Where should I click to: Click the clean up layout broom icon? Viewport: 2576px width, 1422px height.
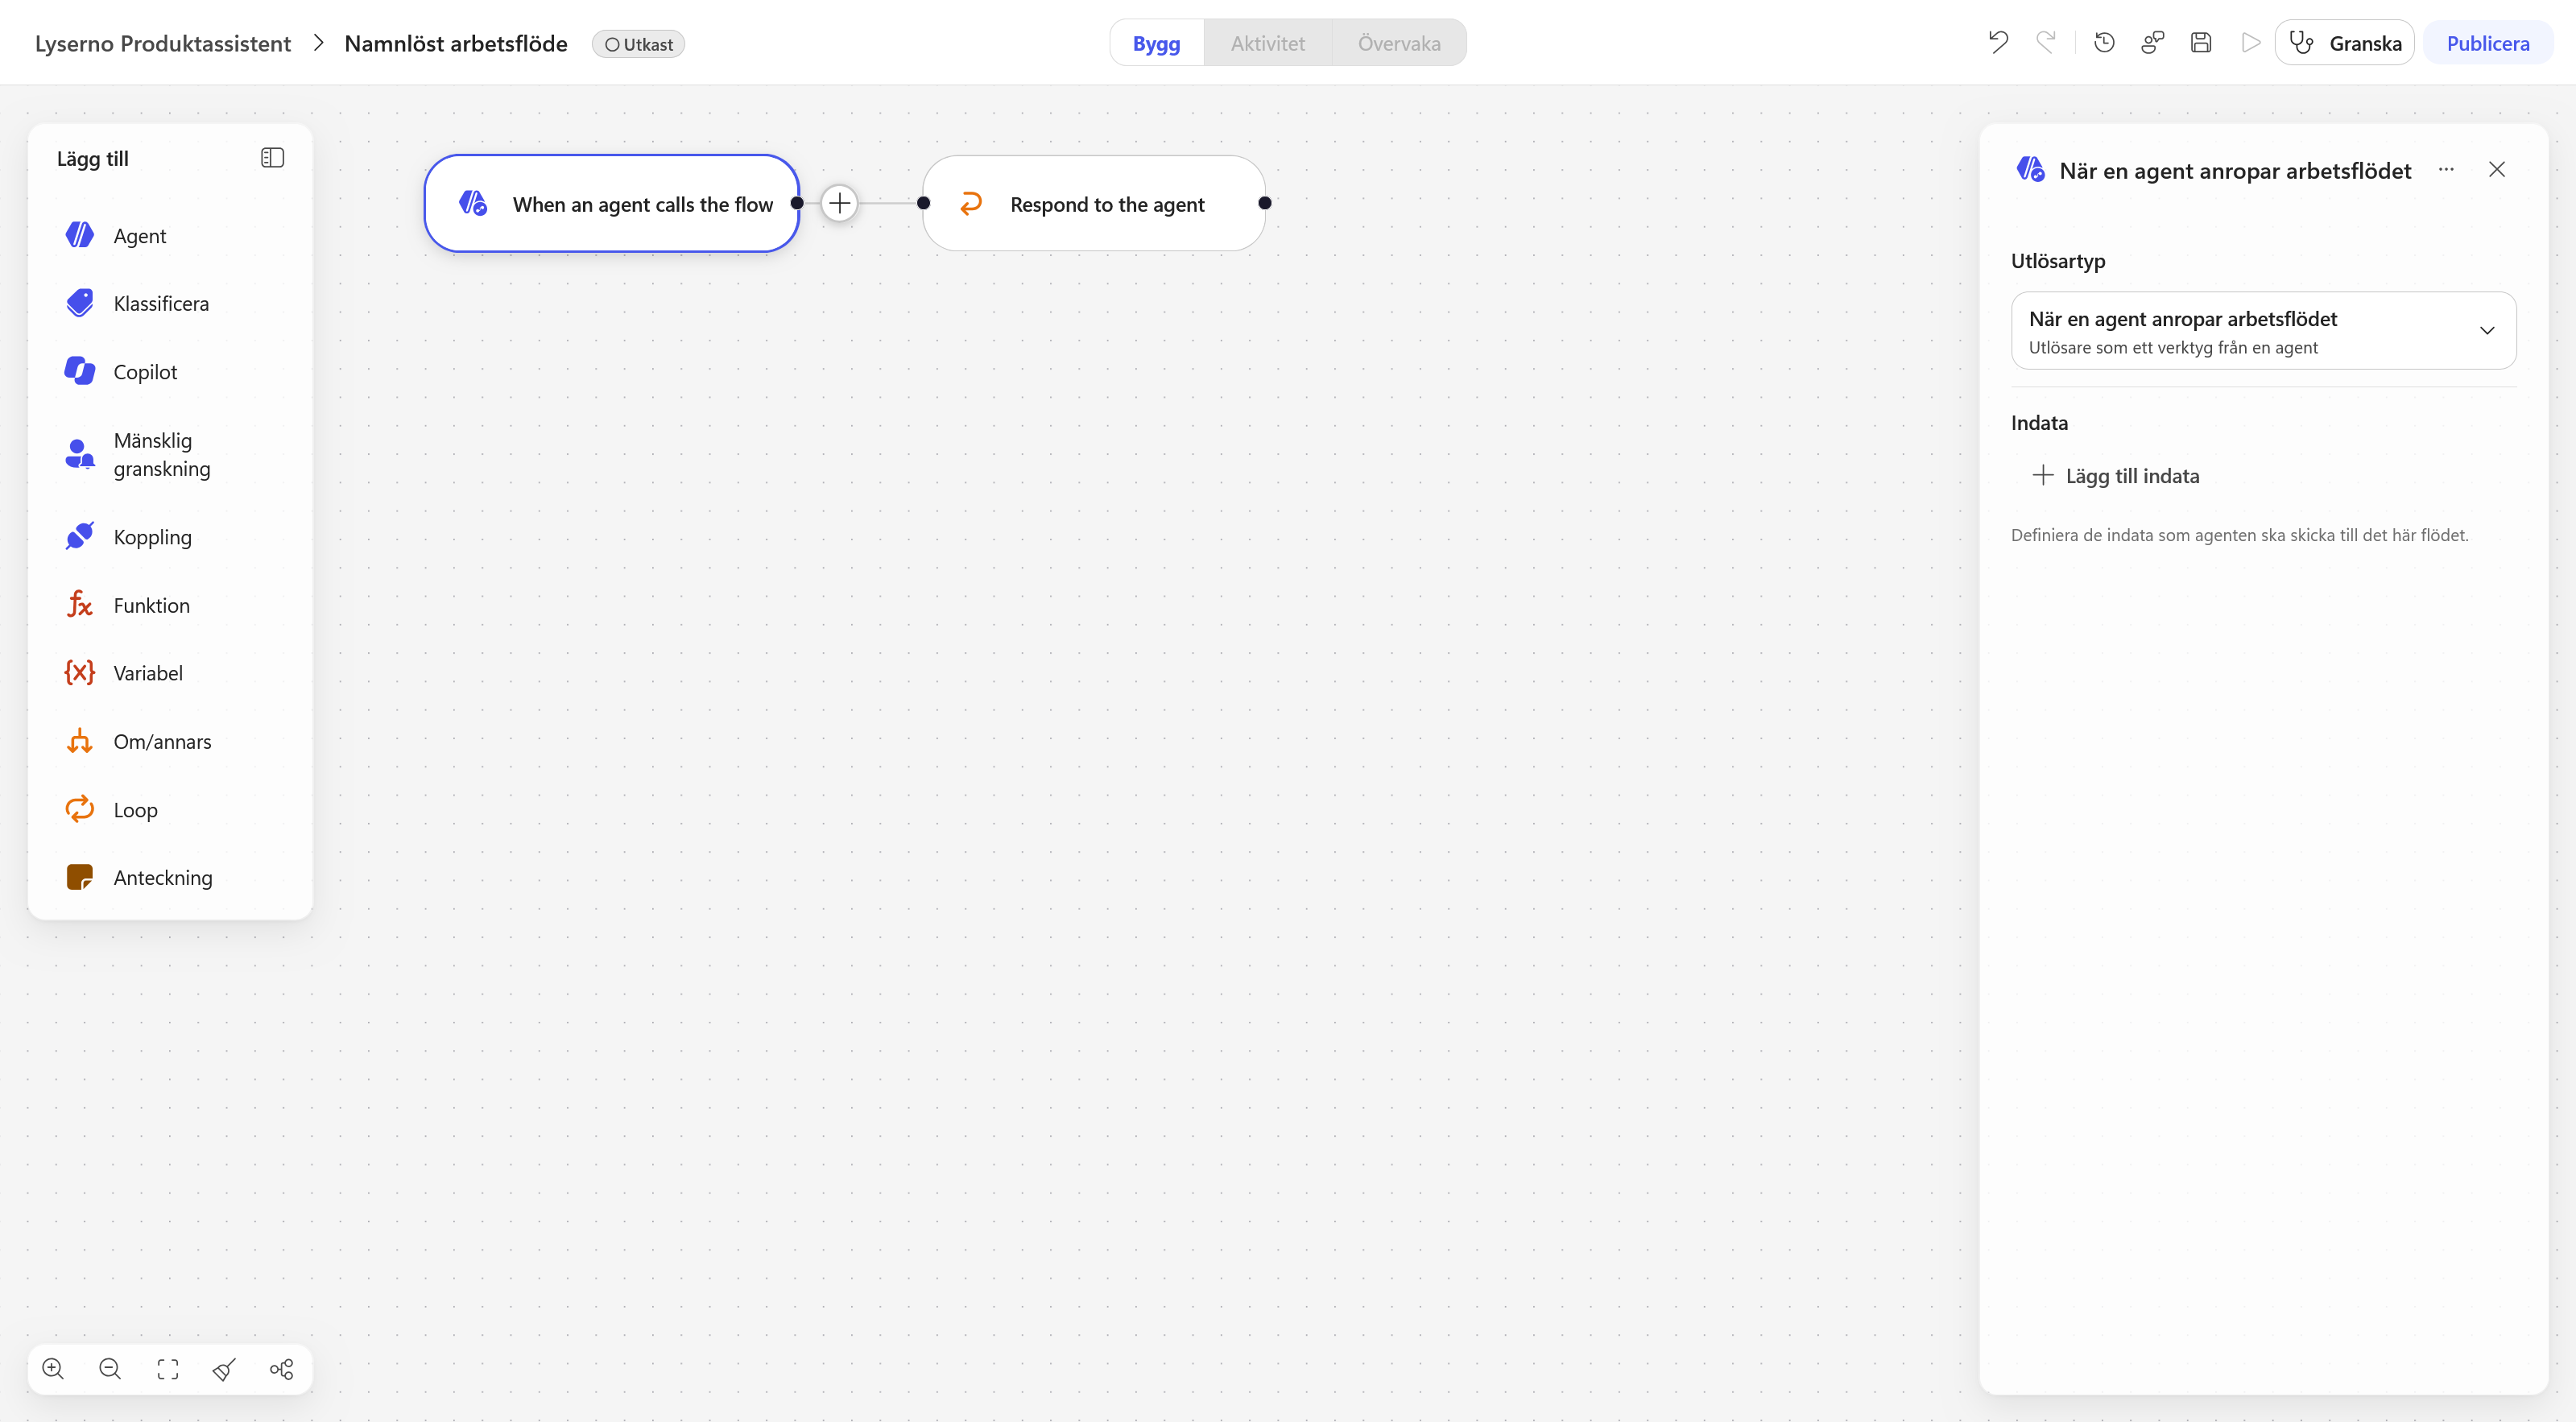[x=225, y=1369]
